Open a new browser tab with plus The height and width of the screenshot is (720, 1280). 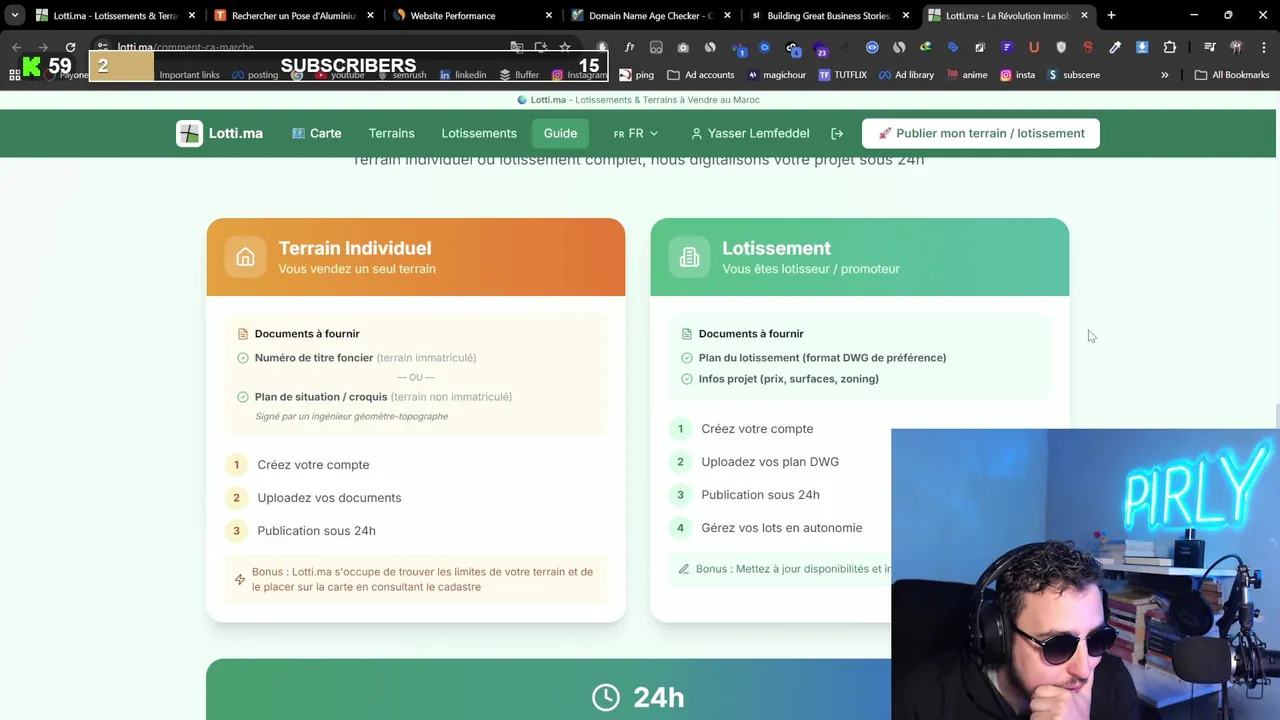(1111, 15)
